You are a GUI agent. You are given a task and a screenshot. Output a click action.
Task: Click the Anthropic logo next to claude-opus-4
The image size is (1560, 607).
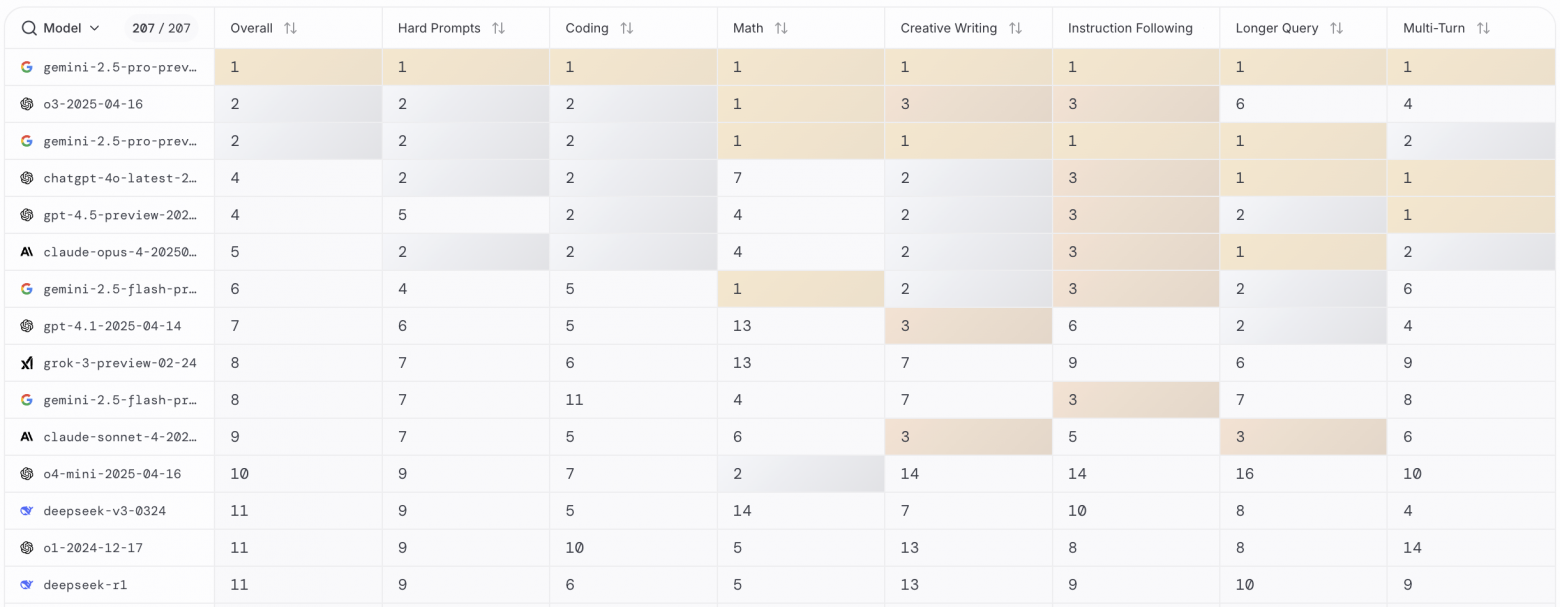tap(27, 252)
